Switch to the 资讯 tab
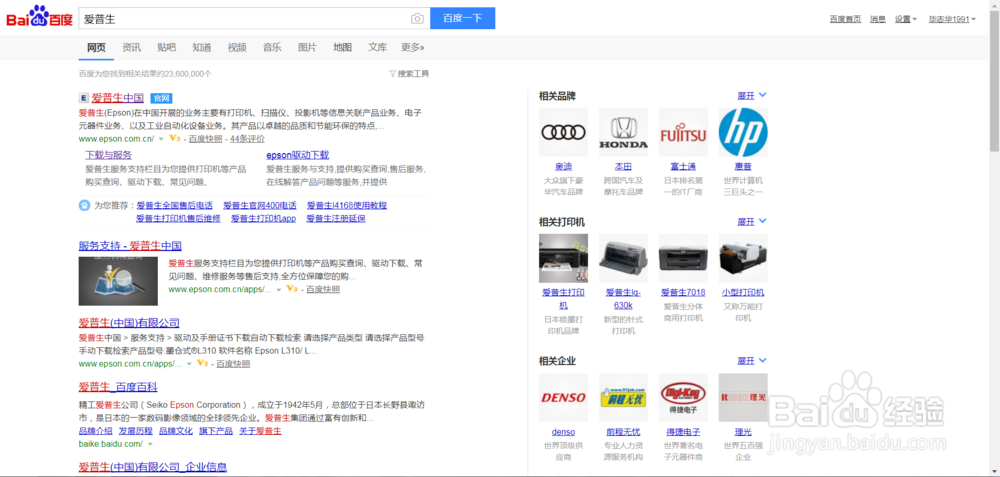This screenshot has height=477, width=1000. (131, 47)
